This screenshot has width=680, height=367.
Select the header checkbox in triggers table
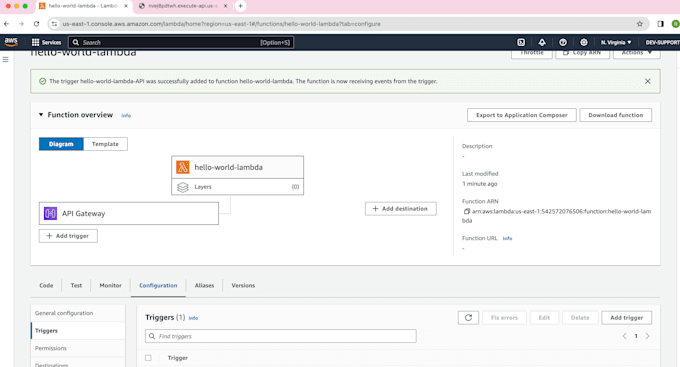coord(148,358)
